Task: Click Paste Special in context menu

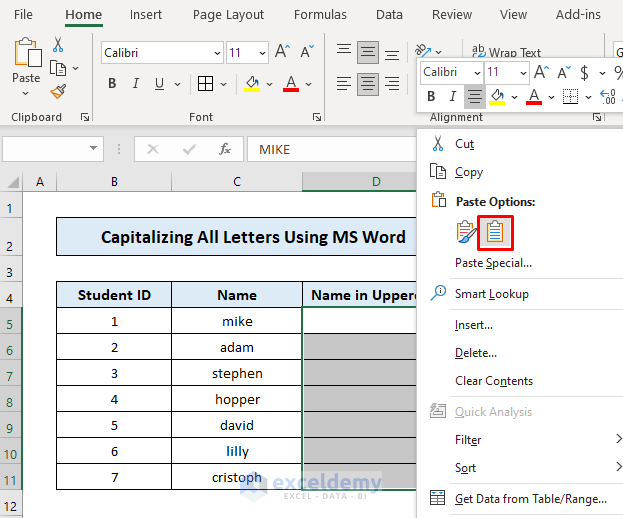Action: click(493, 263)
